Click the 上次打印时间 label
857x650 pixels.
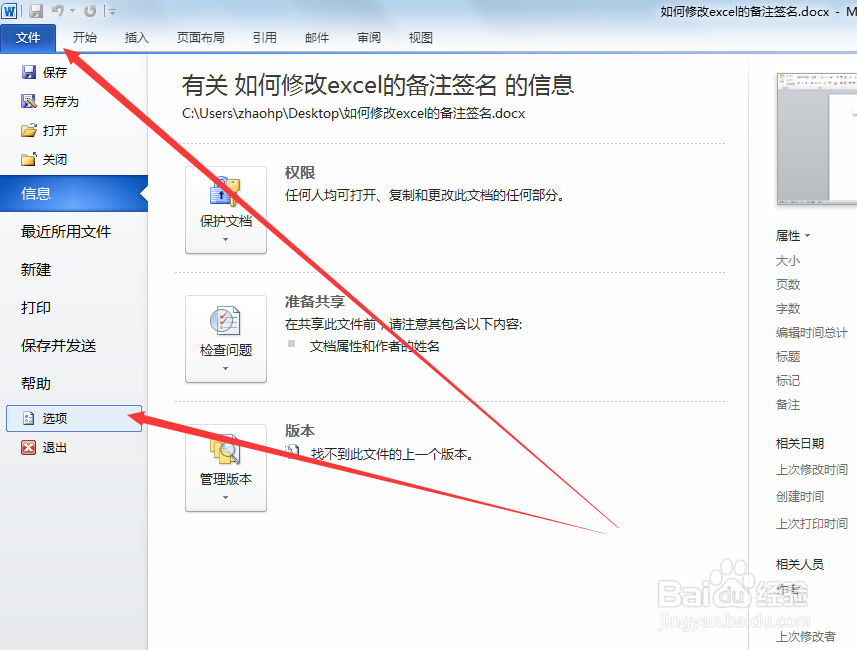pyautogui.click(x=812, y=524)
